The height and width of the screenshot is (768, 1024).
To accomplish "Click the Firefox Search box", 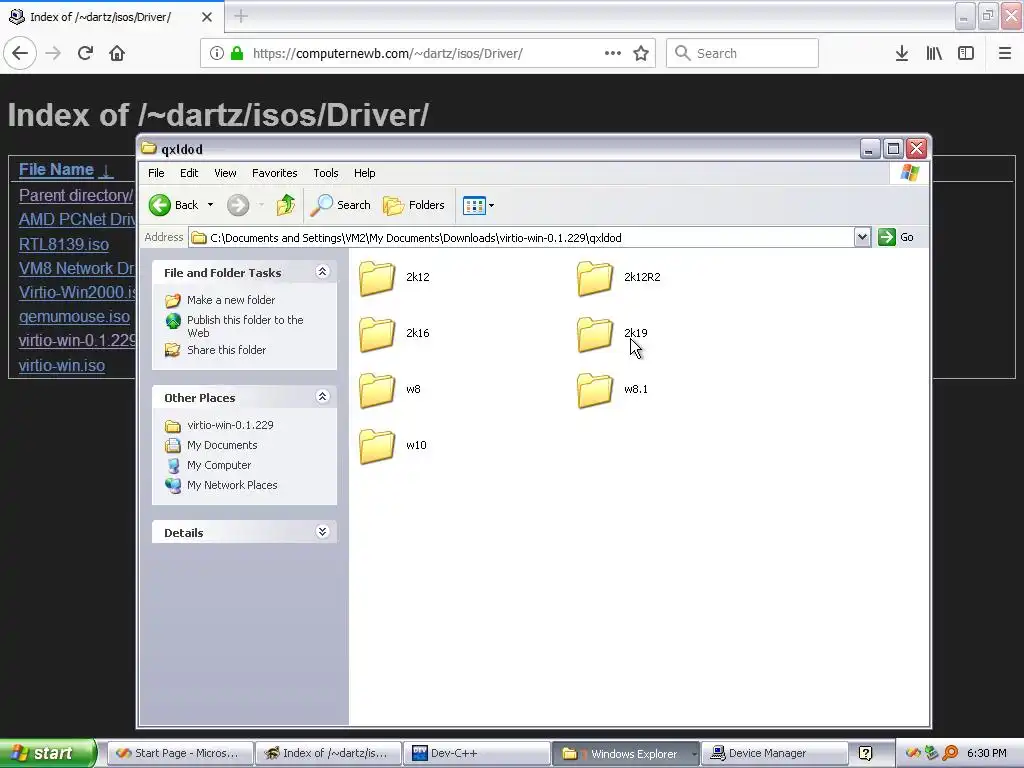I will click(742, 53).
